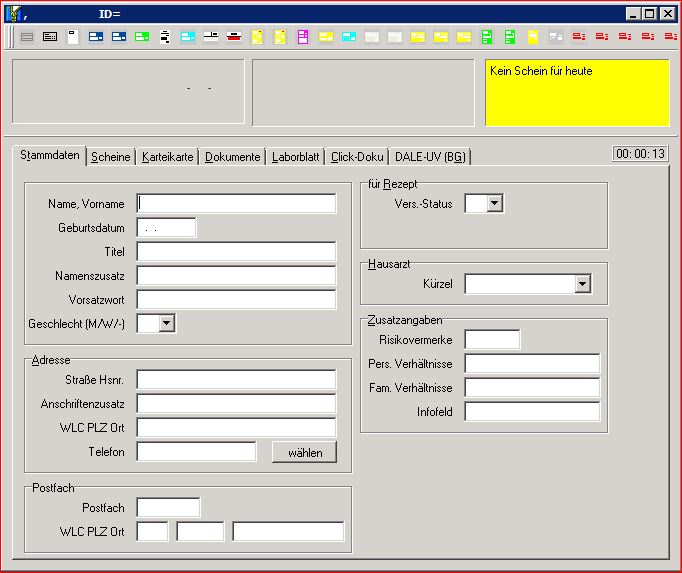The image size is (682, 573).
Task: Click the Risikovermerke input field
Action: pos(492,340)
